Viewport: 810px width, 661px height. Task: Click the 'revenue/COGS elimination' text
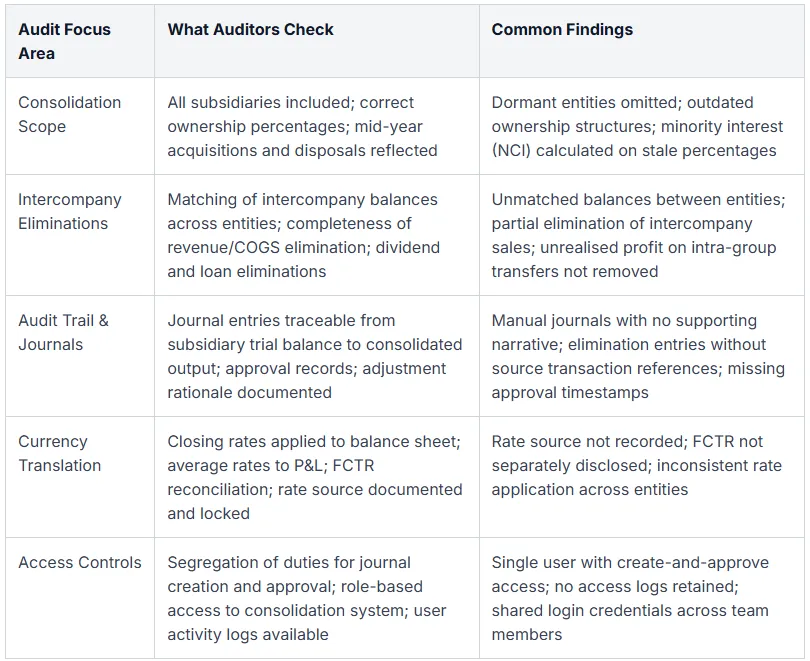coord(269,247)
